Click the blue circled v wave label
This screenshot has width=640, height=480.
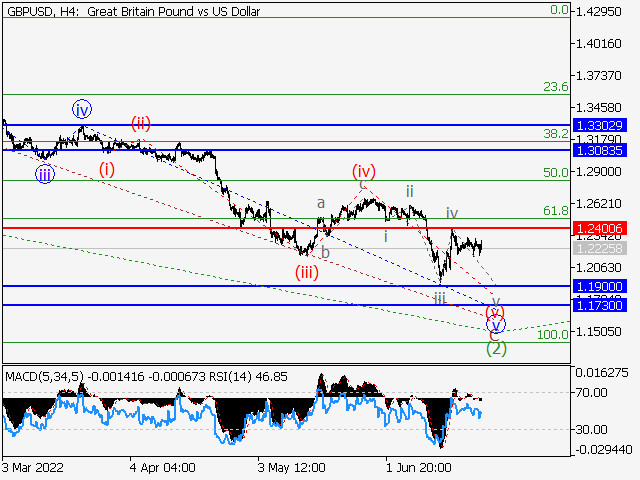pos(496,325)
